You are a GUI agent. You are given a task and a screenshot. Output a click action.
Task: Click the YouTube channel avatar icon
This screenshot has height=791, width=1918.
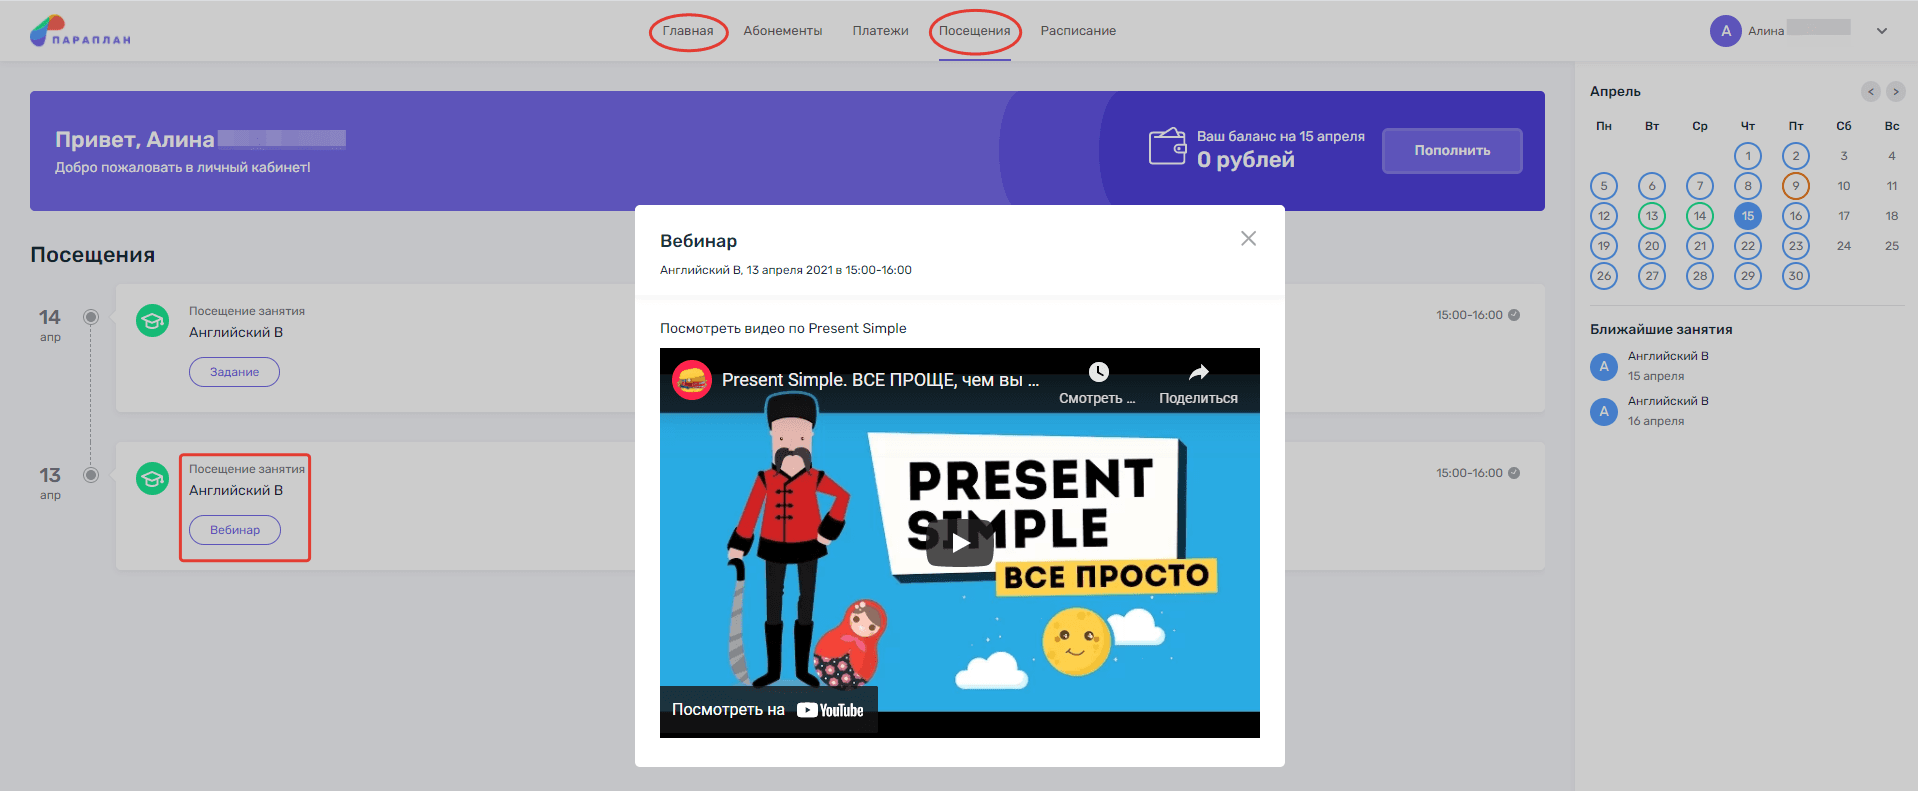691,380
